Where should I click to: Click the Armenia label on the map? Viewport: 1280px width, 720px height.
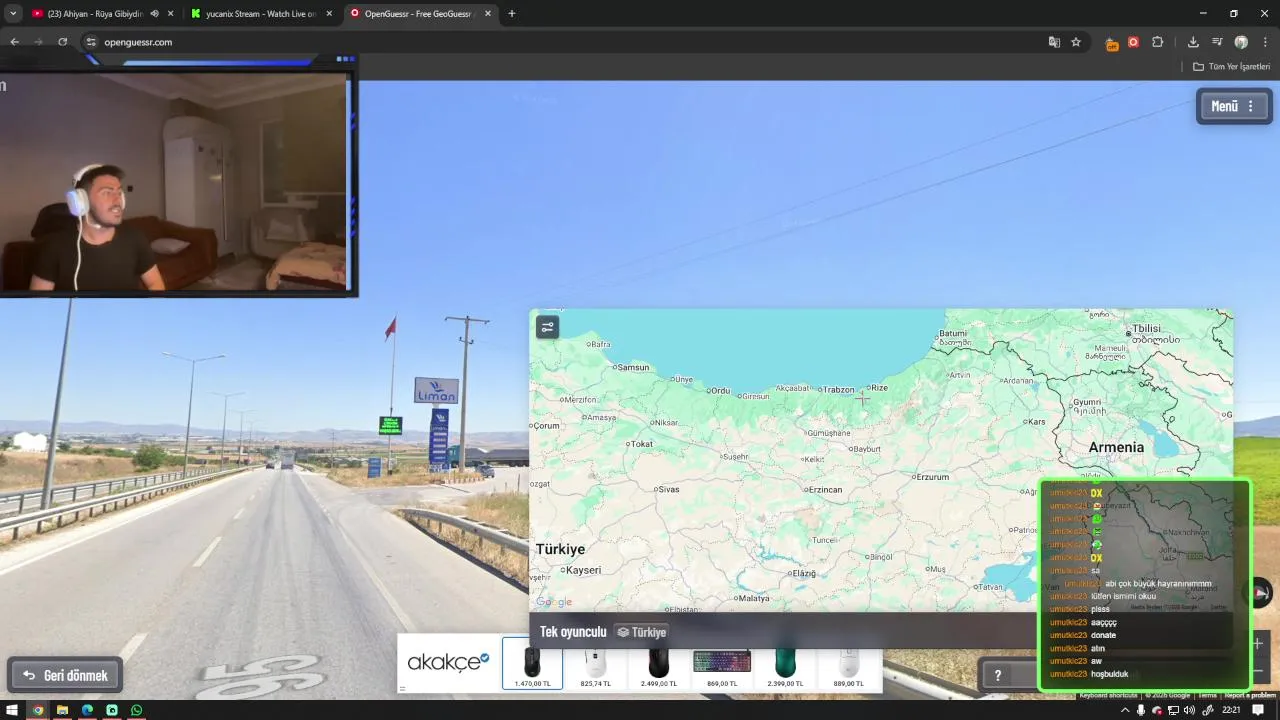click(x=1116, y=448)
